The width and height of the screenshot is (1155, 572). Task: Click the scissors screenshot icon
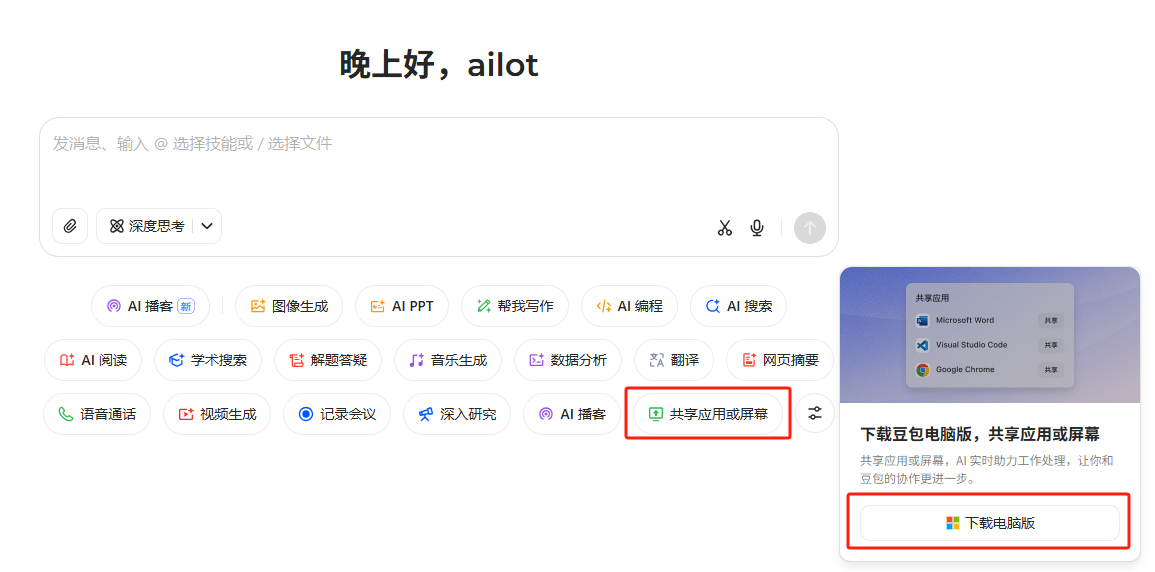point(725,228)
